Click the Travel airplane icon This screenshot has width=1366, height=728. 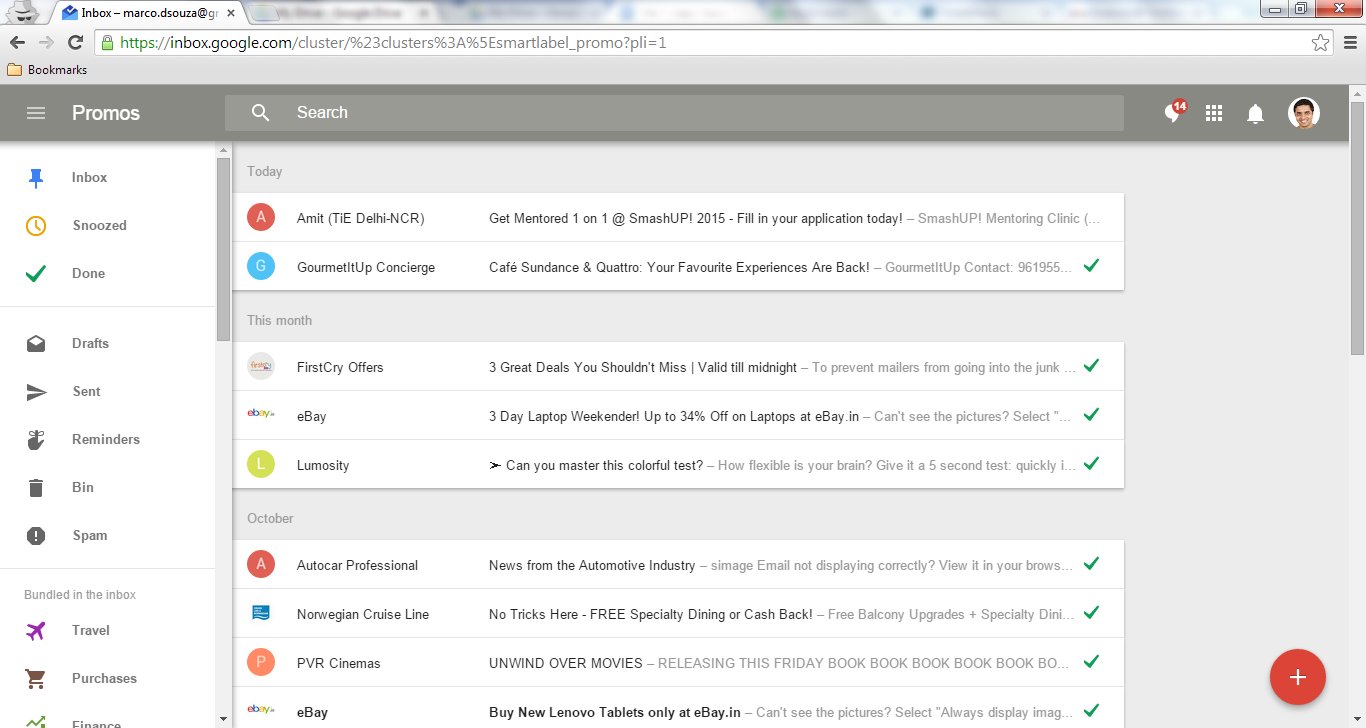(36, 631)
